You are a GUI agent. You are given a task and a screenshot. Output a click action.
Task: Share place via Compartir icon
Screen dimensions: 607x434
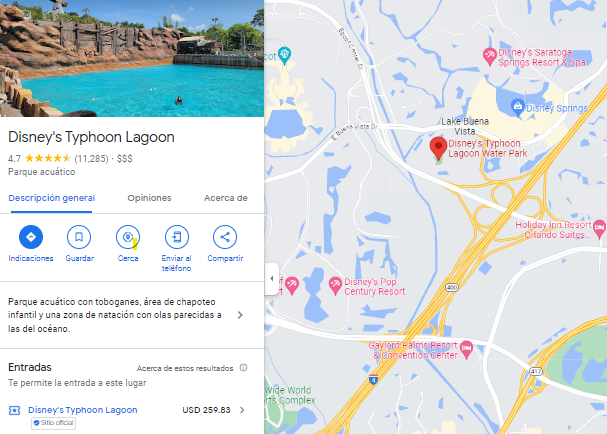pos(225,237)
